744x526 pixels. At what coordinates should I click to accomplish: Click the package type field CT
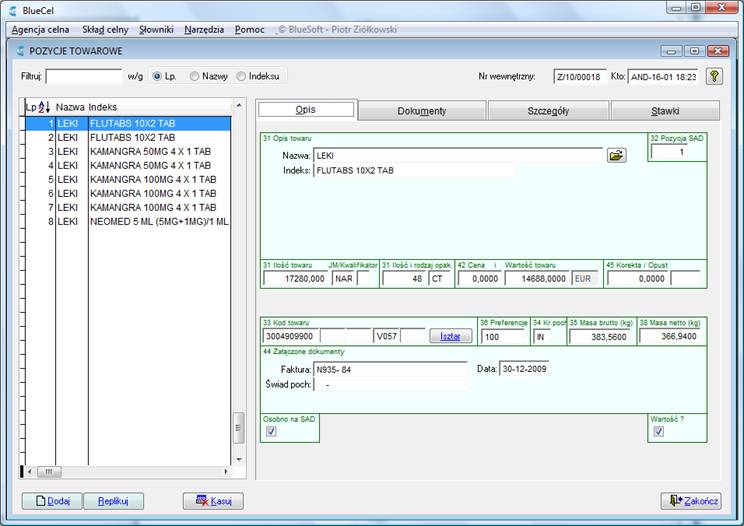tap(440, 278)
